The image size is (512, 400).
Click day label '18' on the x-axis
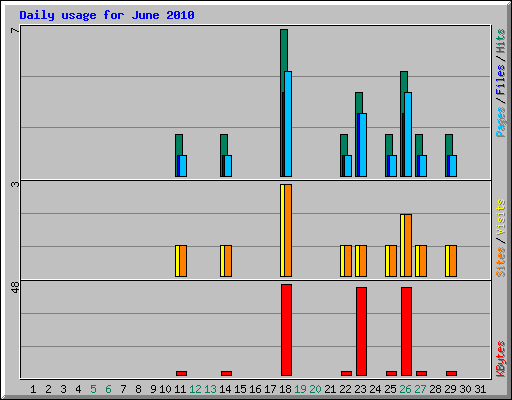coord(285,389)
